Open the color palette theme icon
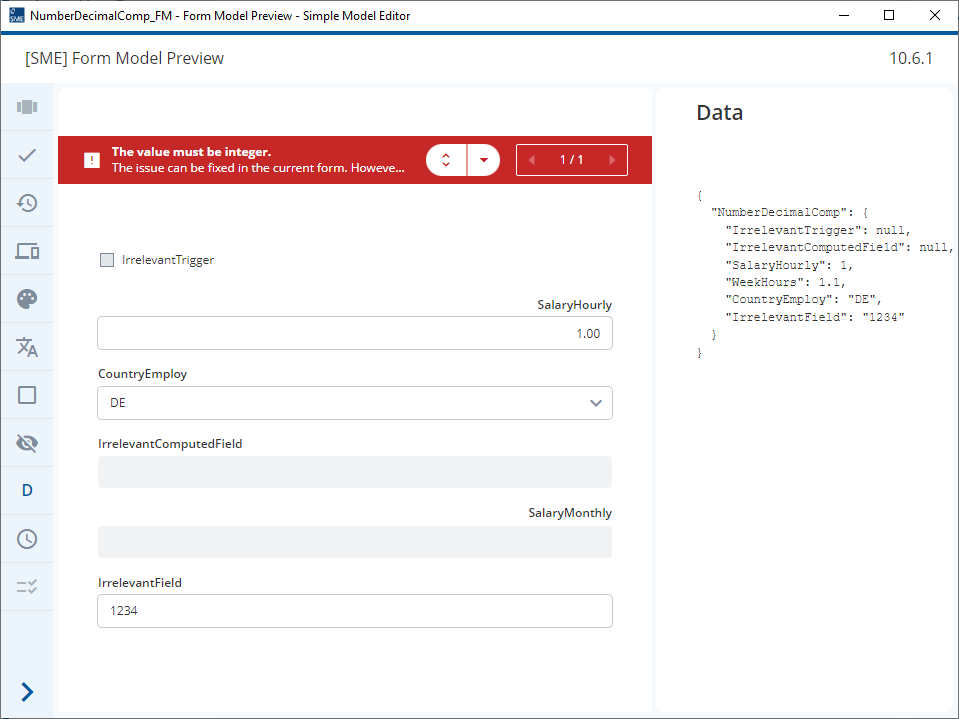 coord(27,299)
